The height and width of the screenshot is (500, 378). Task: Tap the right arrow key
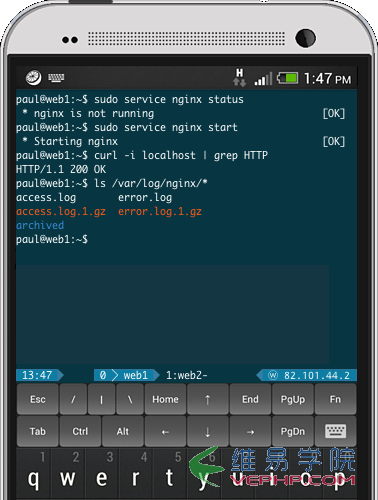250,431
